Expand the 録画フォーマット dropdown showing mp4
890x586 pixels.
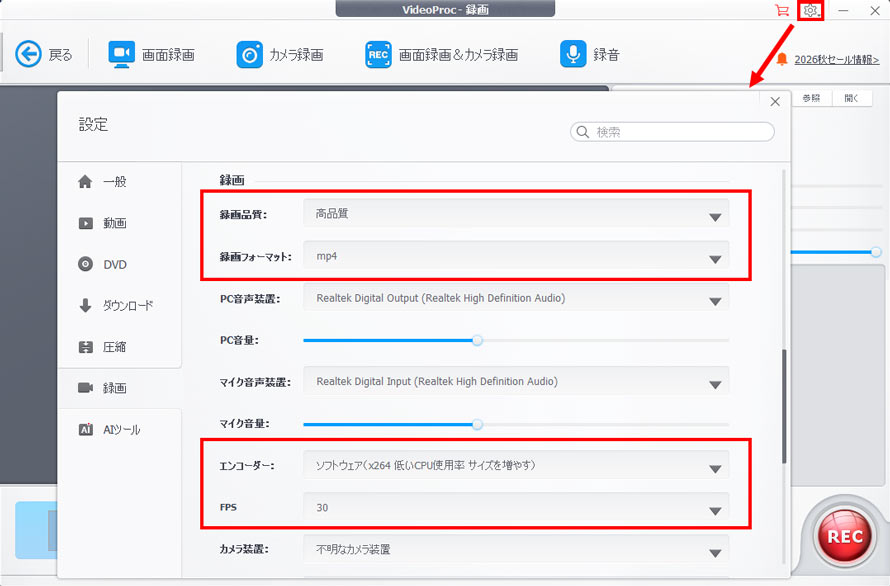pos(516,256)
